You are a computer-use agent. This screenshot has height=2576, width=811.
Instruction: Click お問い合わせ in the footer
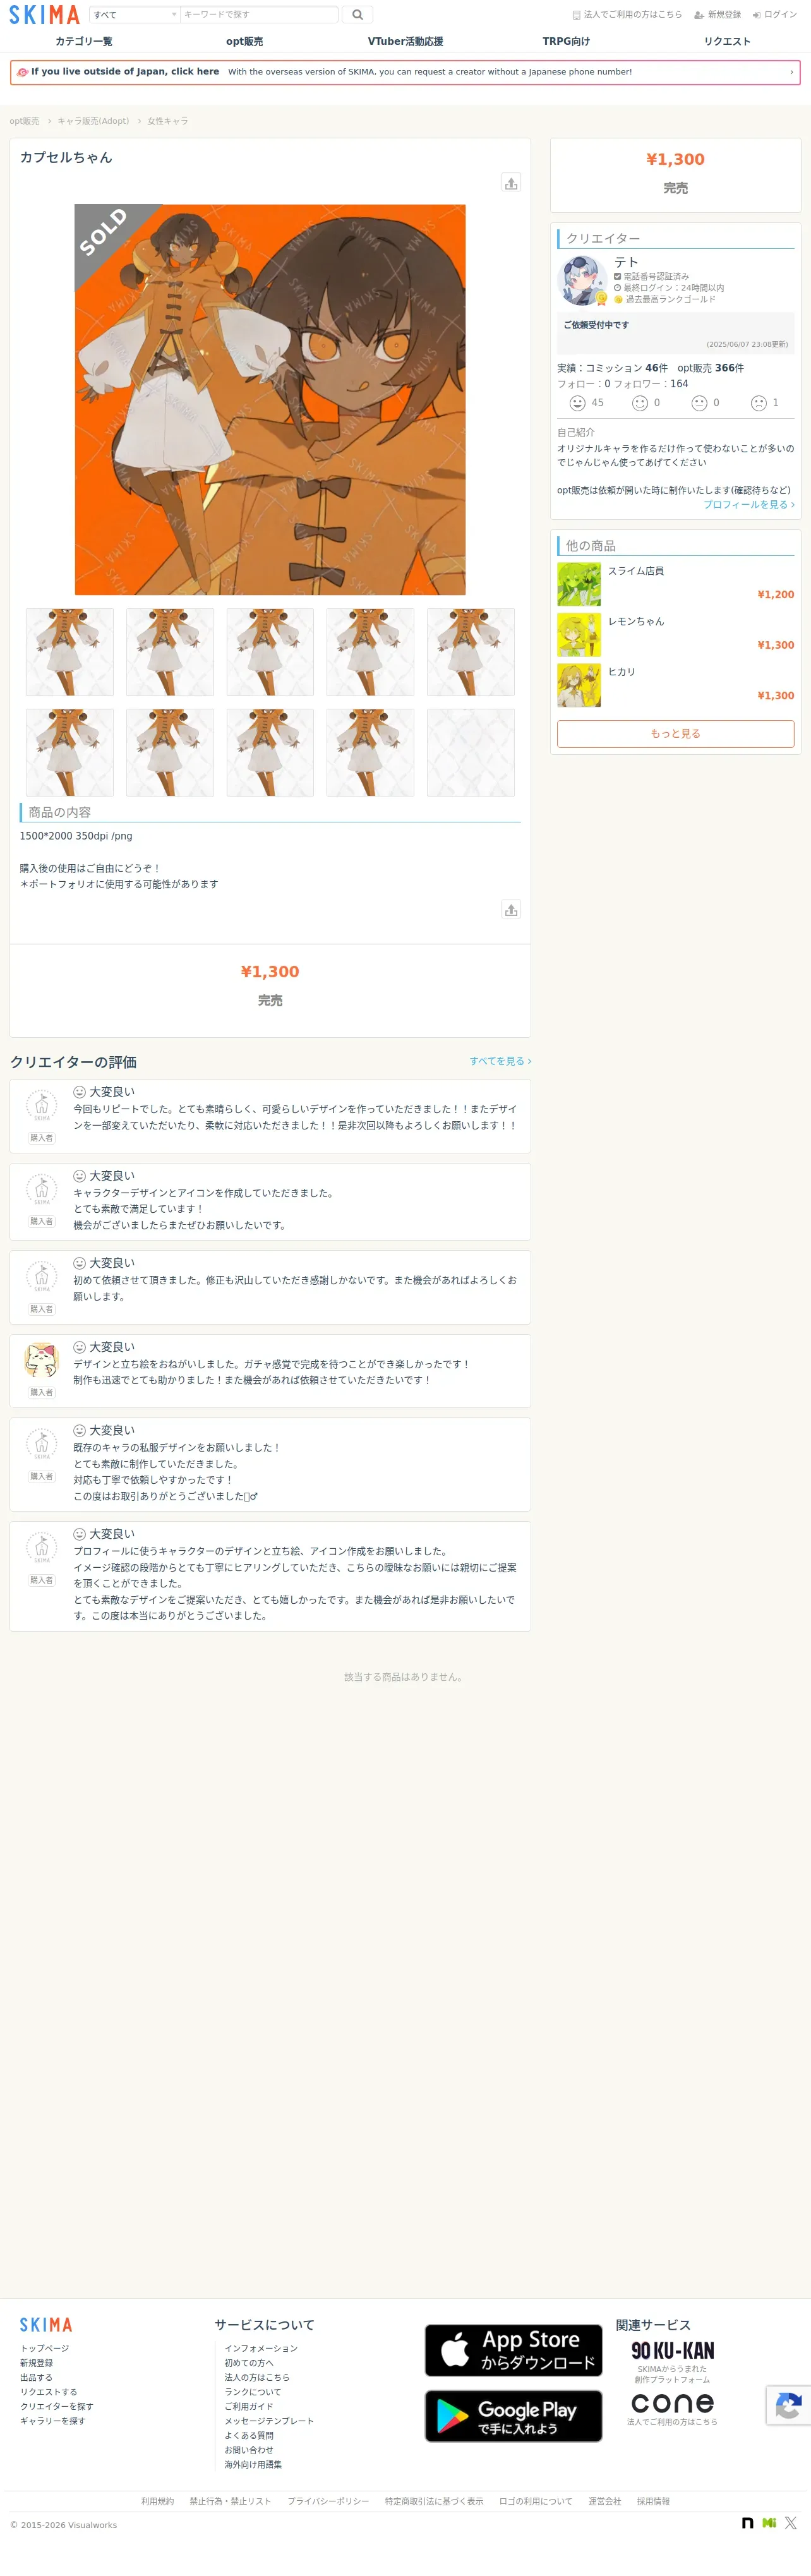[249, 2450]
